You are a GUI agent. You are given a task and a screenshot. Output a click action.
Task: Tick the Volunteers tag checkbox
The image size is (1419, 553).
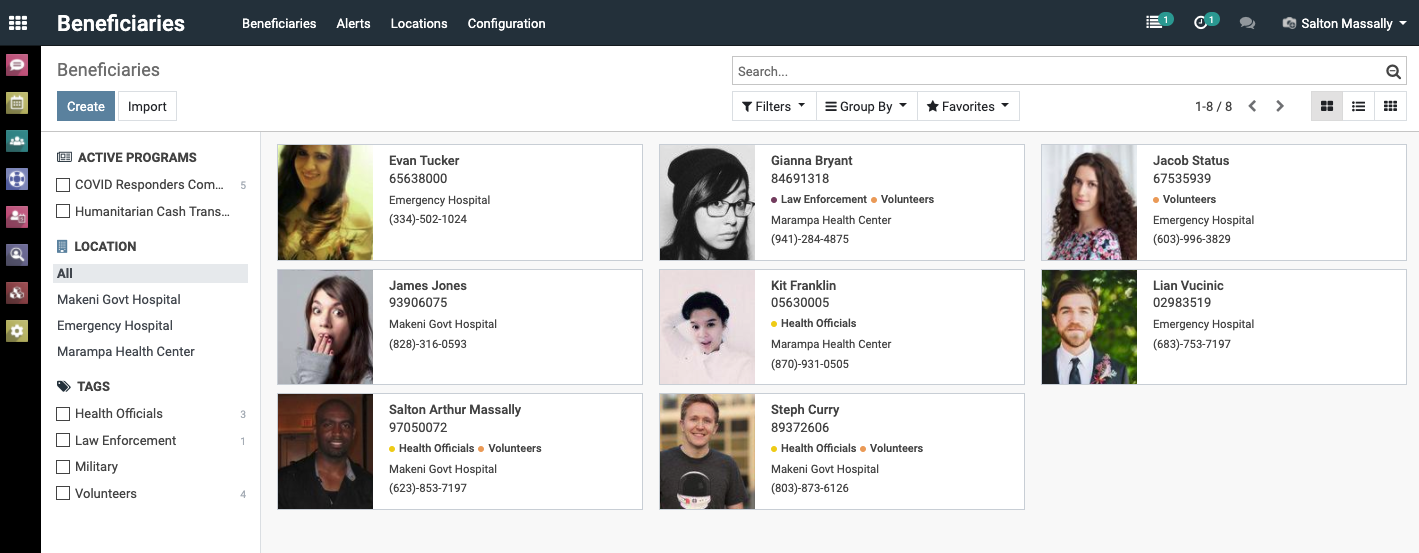click(64, 494)
